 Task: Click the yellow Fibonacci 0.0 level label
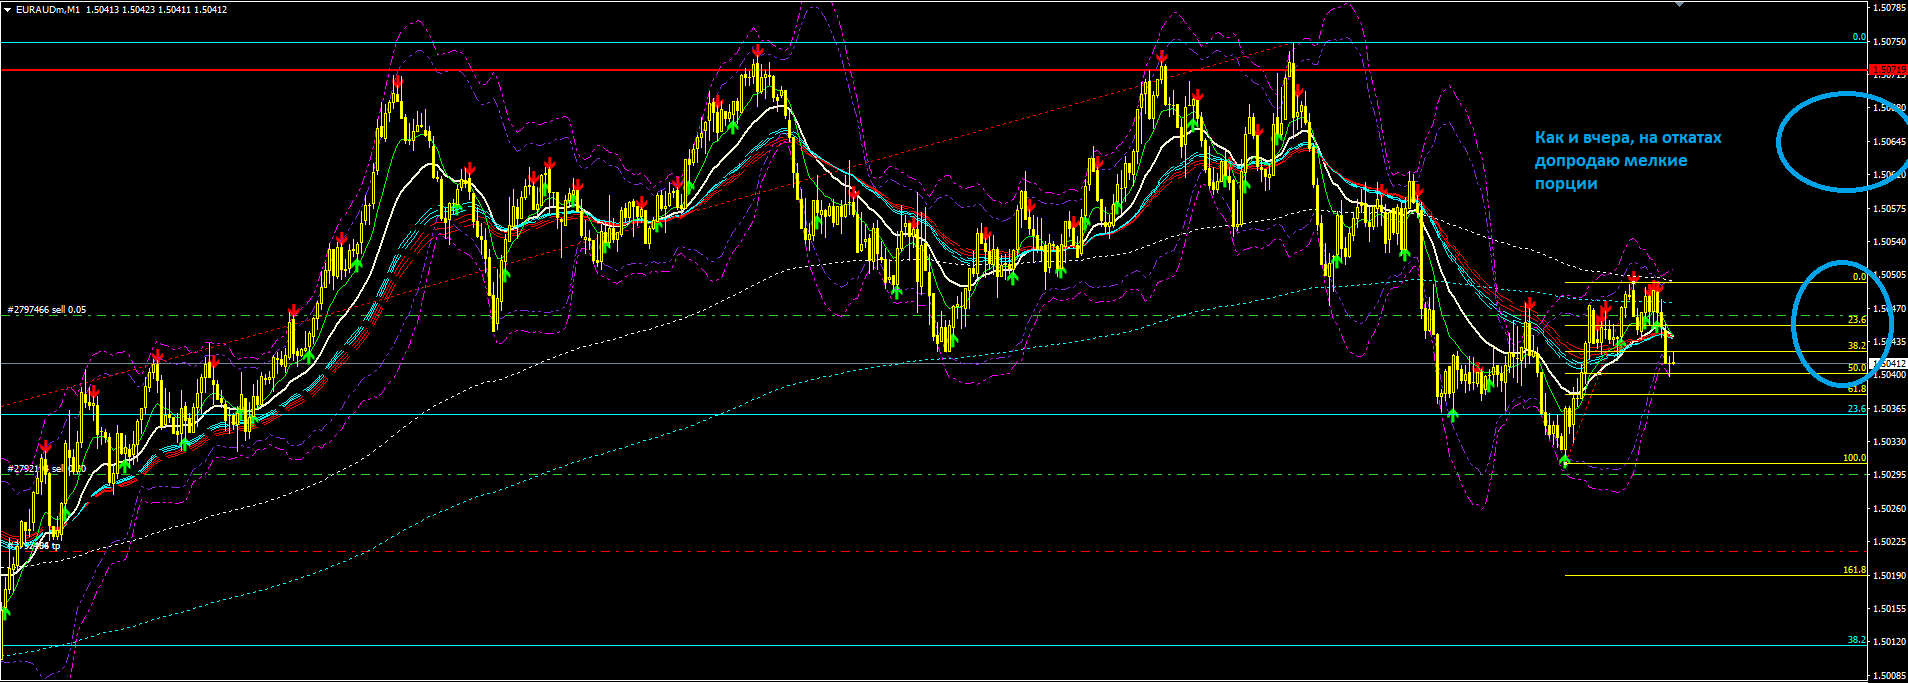click(1859, 277)
